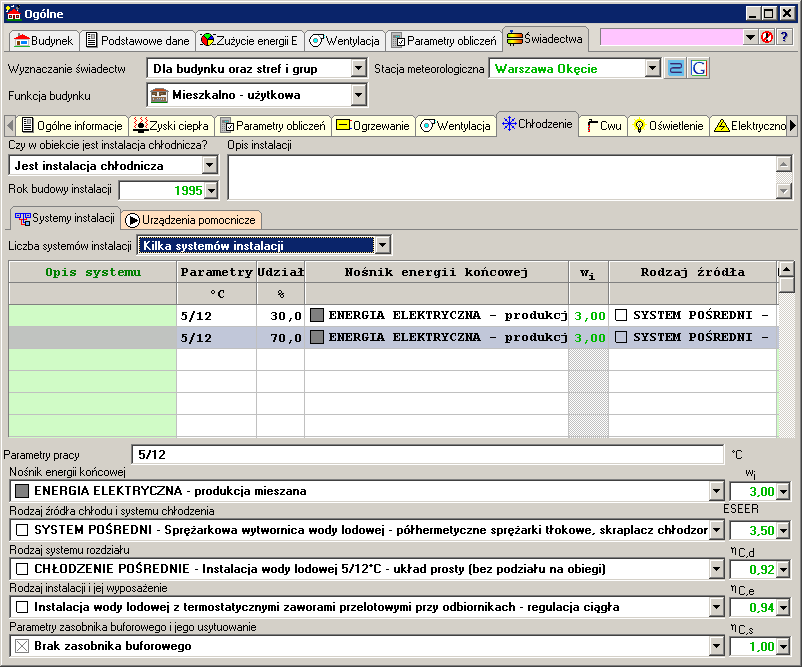Toggle checkbox beside CHŁODZENIE POŚREDNIE
The width and height of the screenshot is (802, 667).
coord(22,569)
